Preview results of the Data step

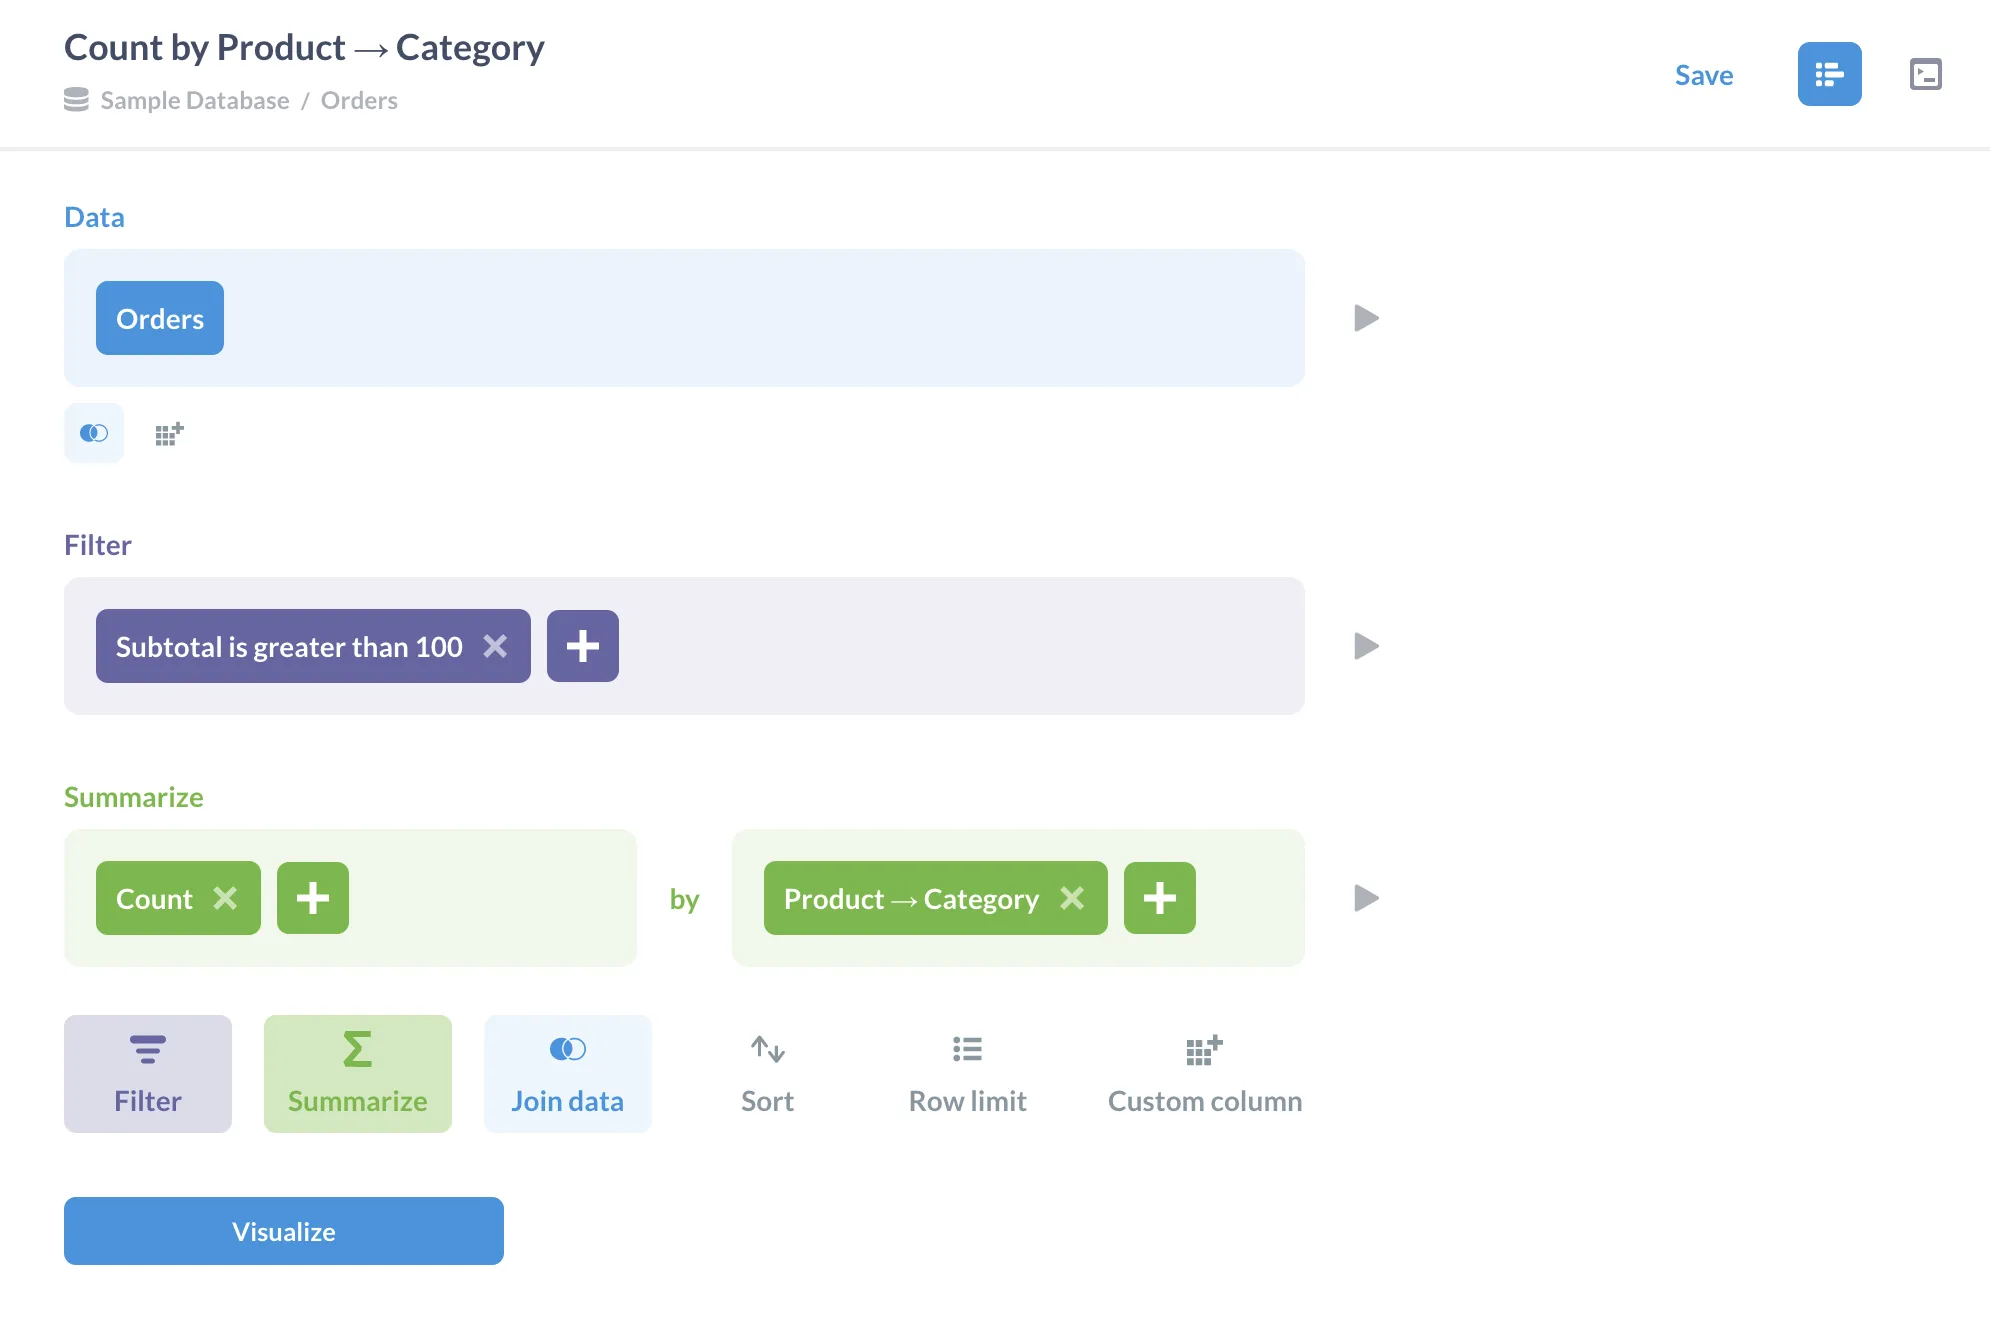(x=1367, y=318)
